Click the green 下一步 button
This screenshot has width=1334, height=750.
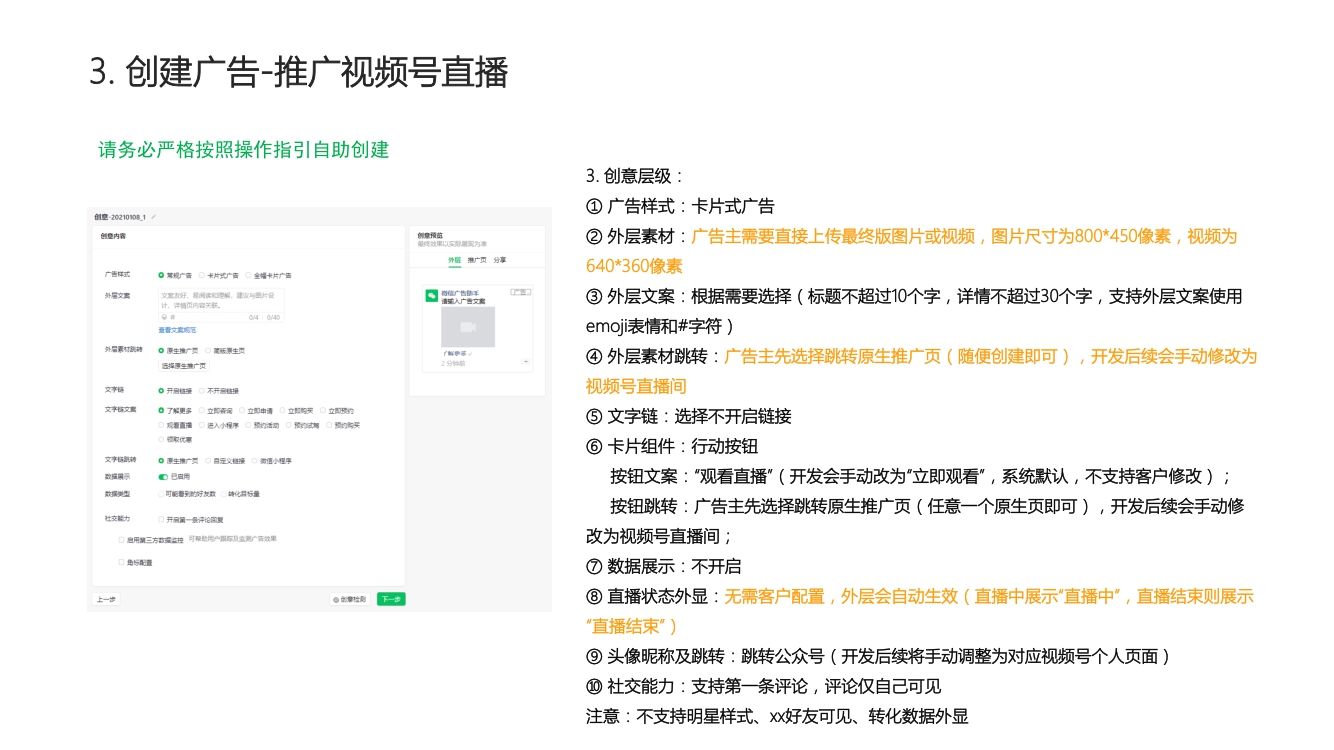pyautogui.click(x=391, y=600)
